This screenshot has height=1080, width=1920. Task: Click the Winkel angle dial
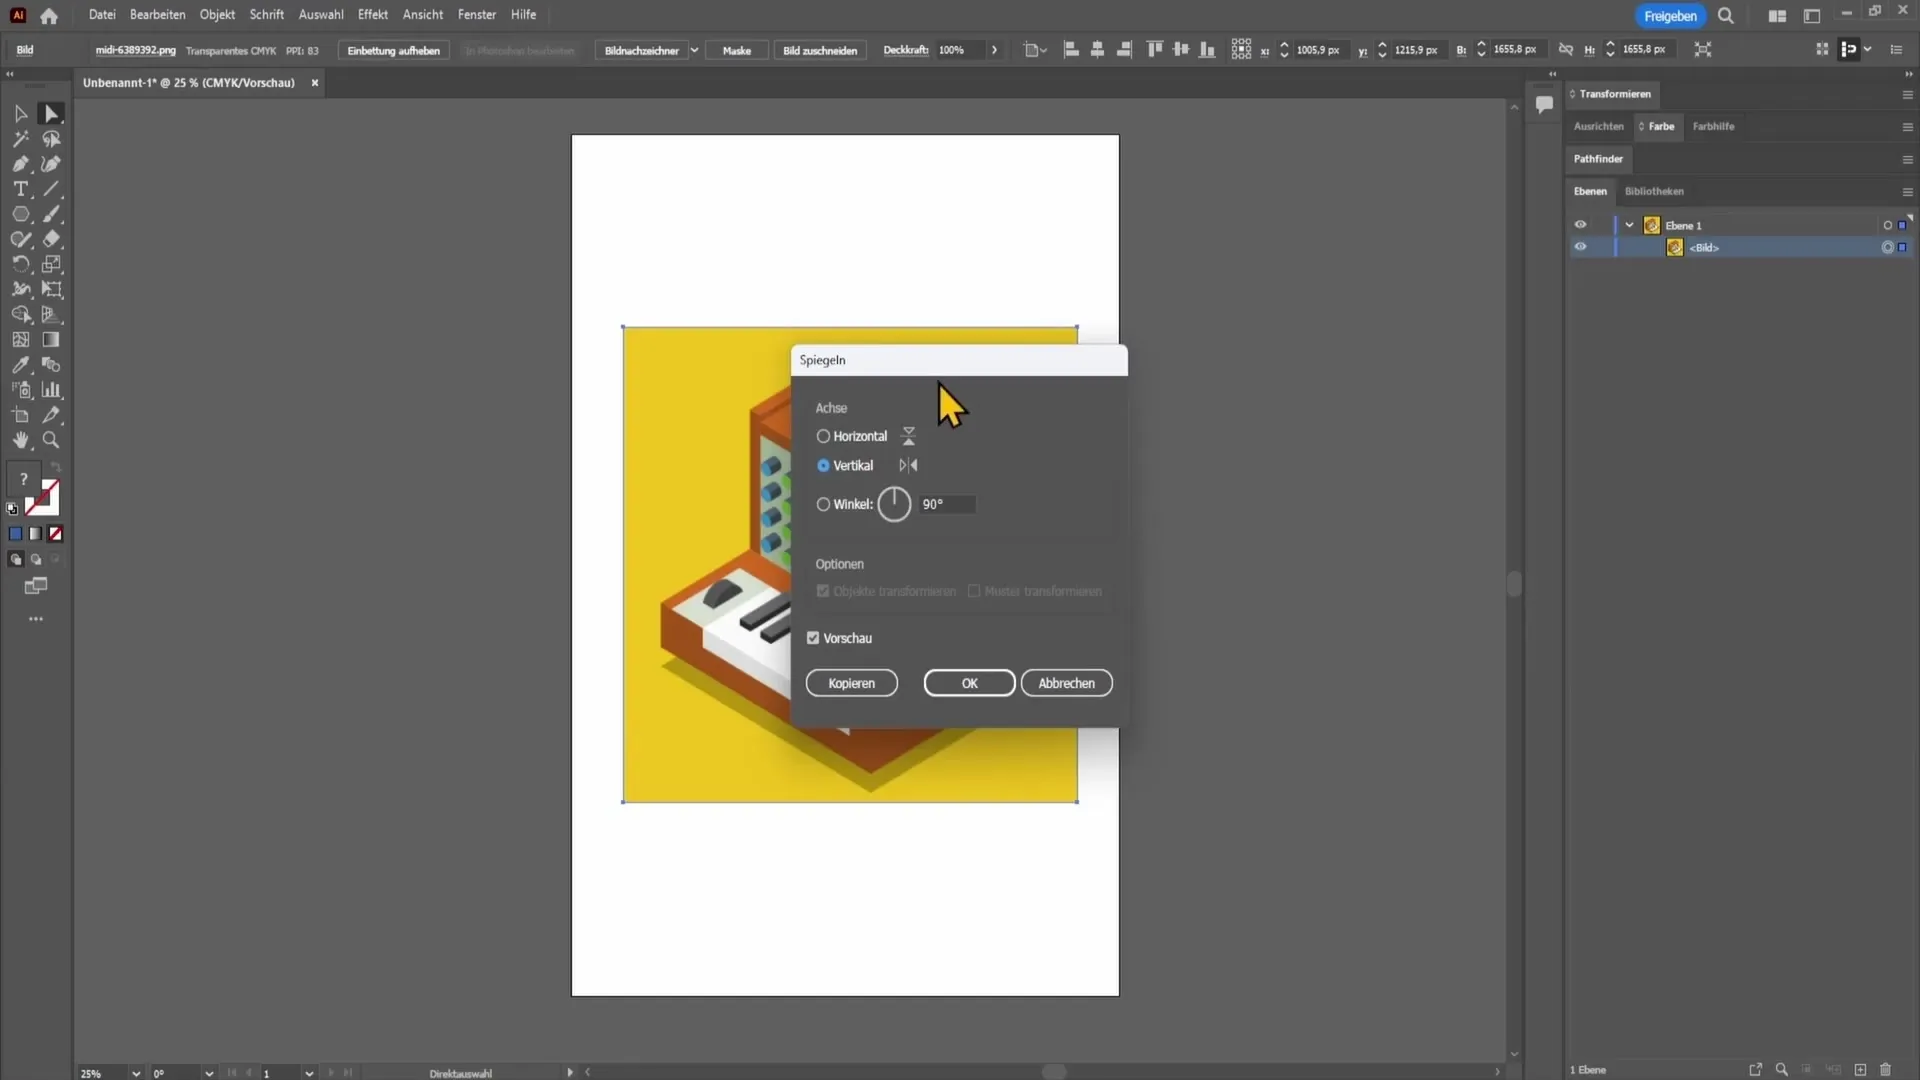pos(894,504)
